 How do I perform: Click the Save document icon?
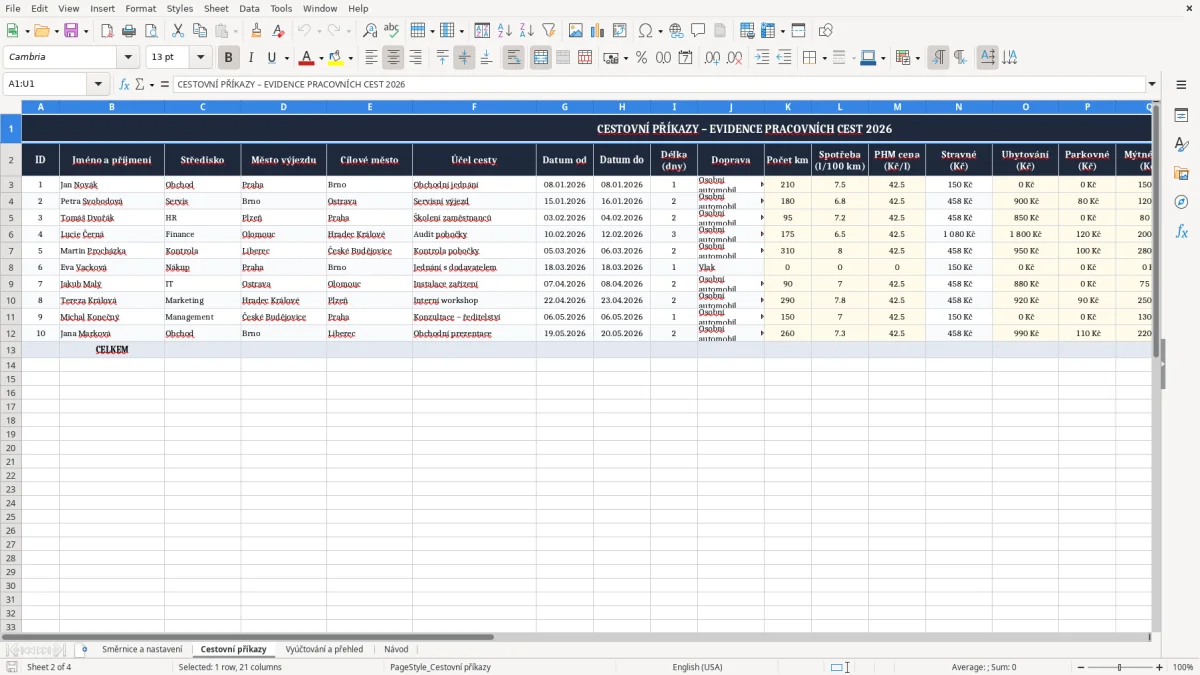point(71,31)
